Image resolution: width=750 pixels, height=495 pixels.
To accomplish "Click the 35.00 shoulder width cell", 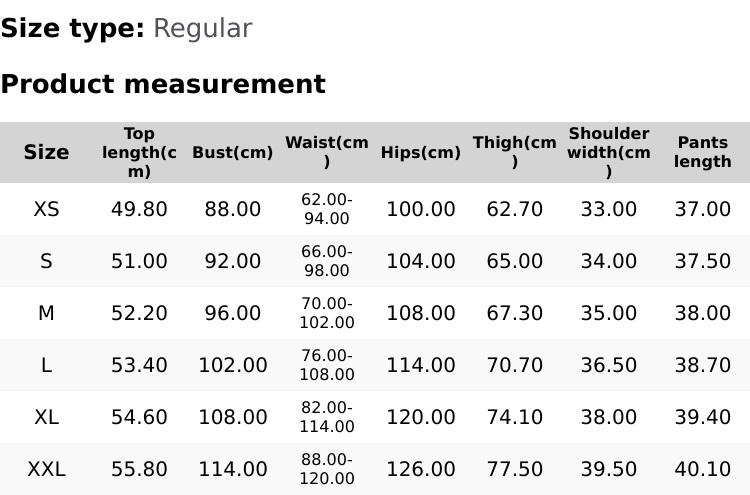I will (609, 313).
